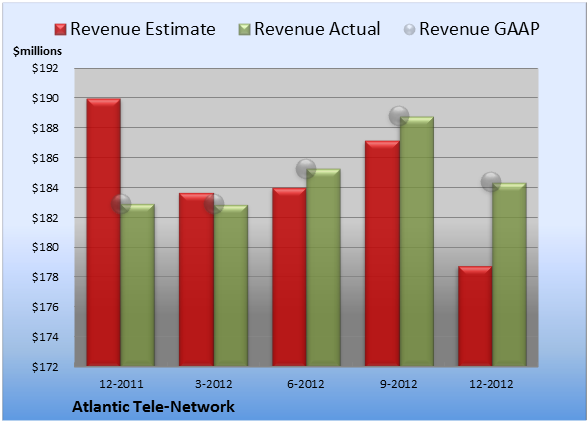Click the GAAP marker for 12-2012
Screen dimensions: 588x422
[491, 182]
